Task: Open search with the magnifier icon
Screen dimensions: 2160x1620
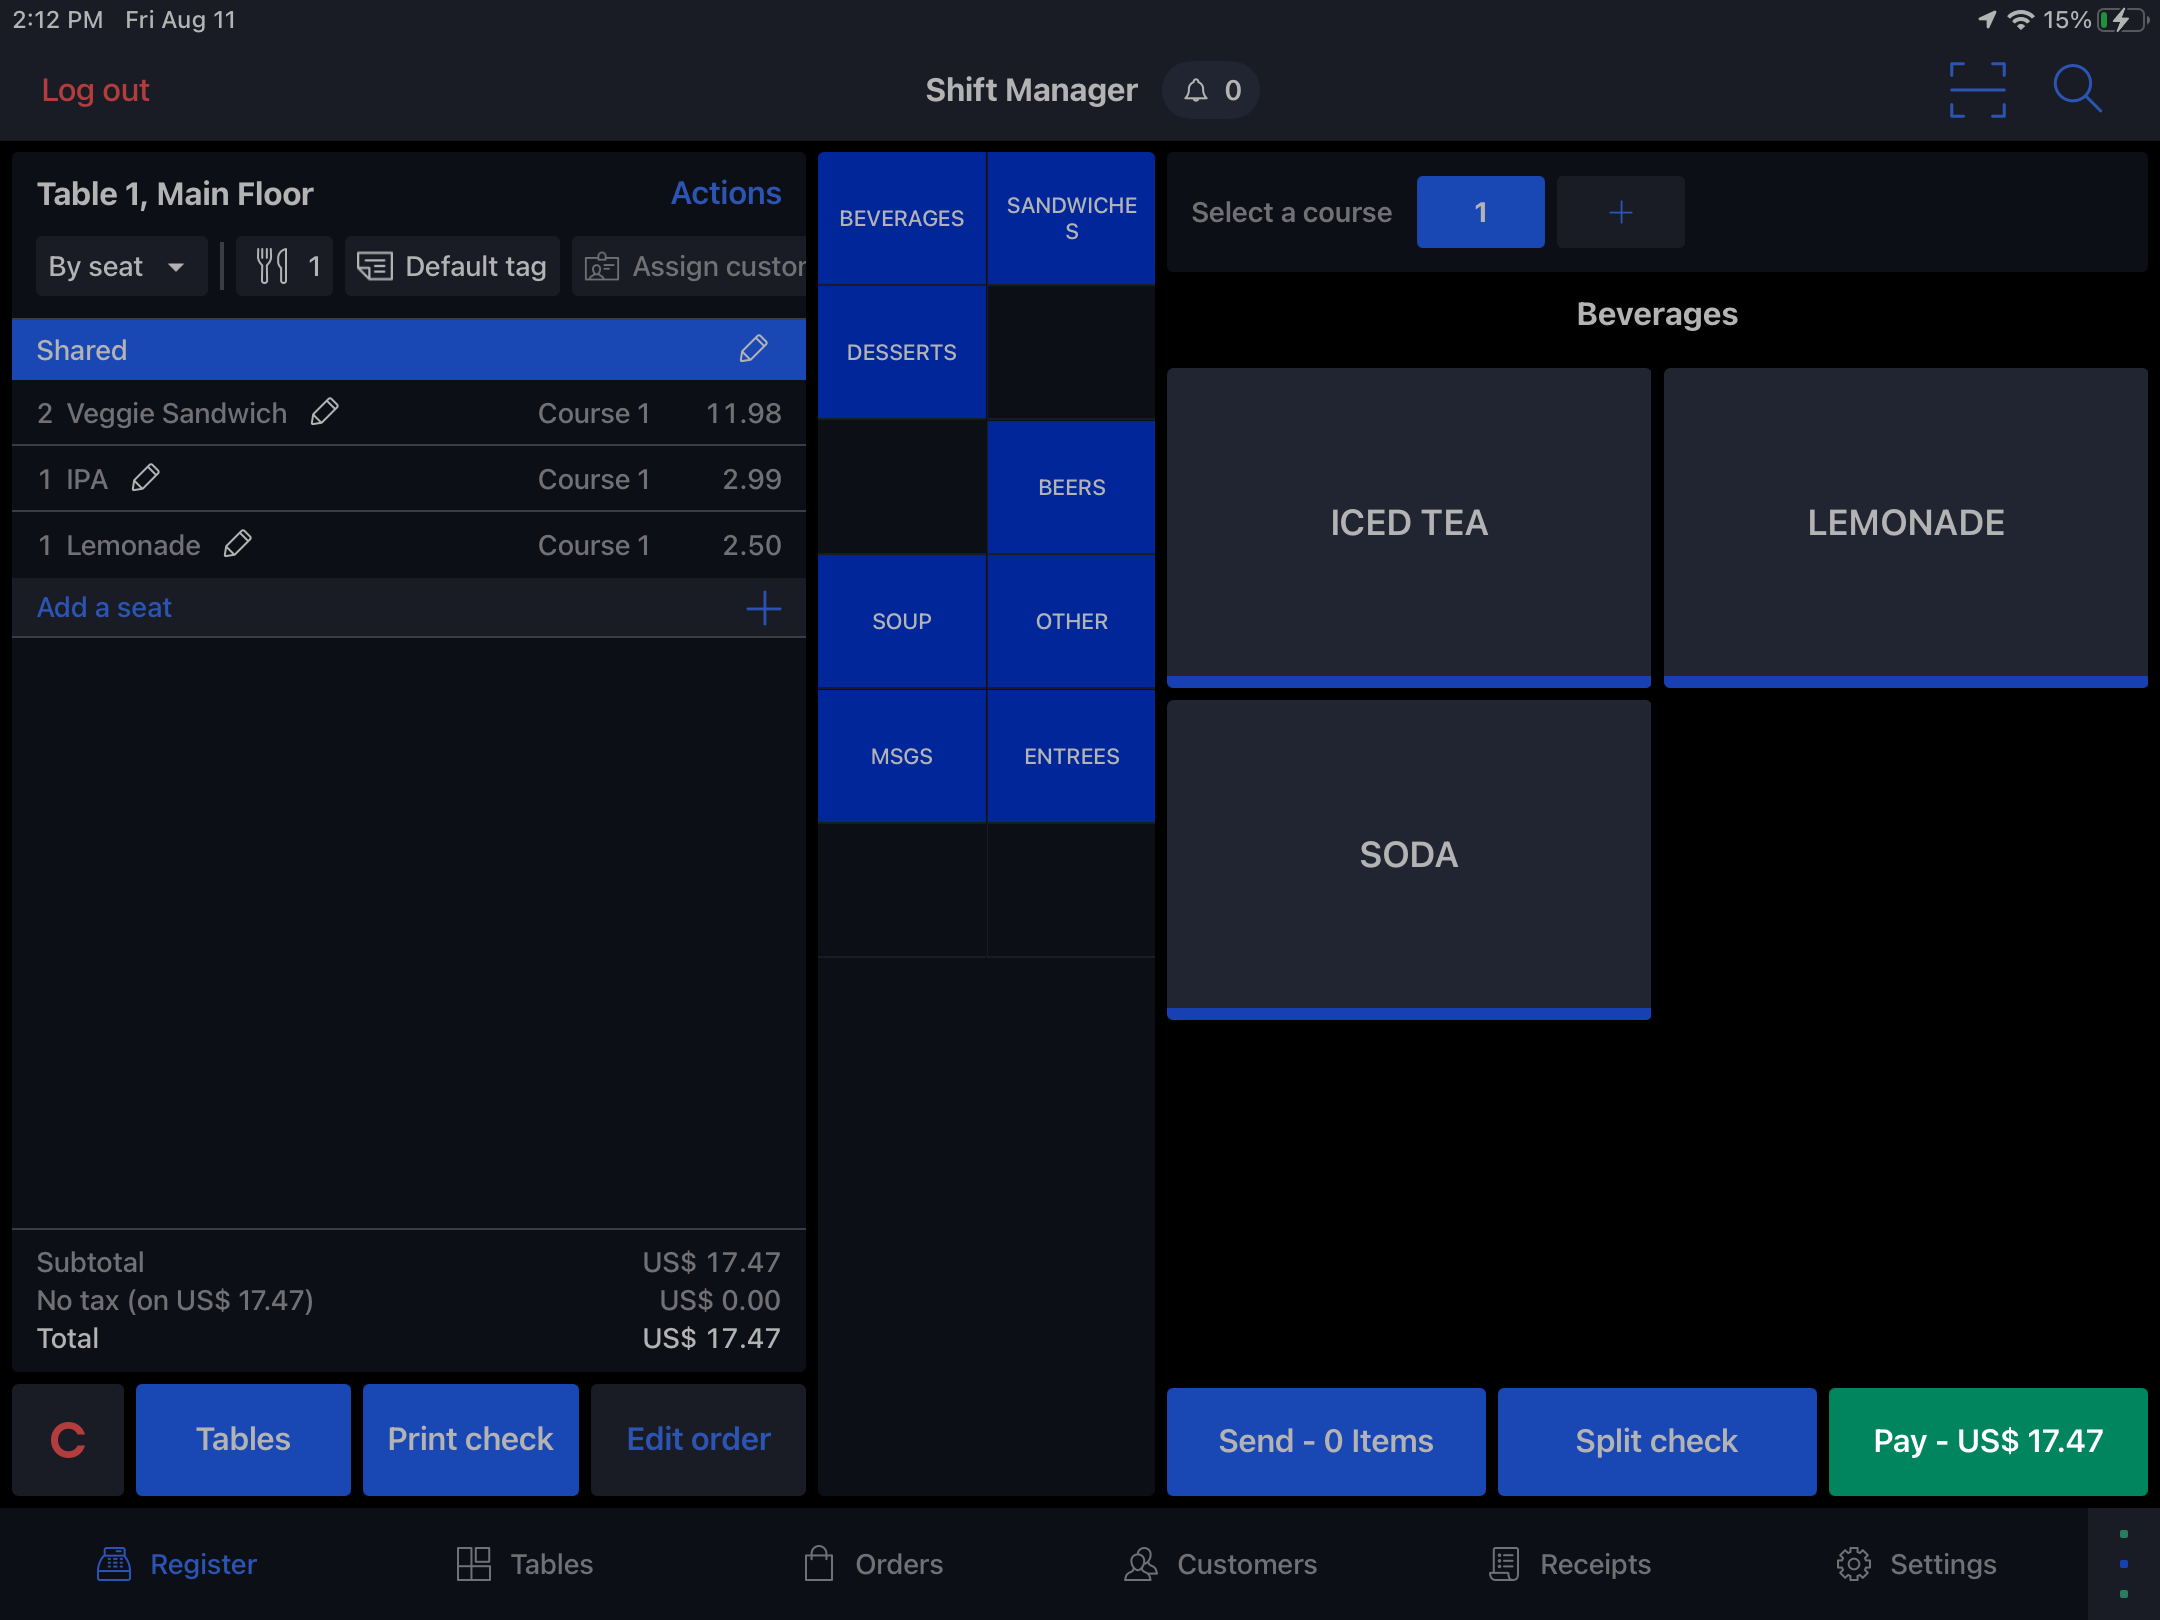Action: pyautogui.click(x=2076, y=90)
